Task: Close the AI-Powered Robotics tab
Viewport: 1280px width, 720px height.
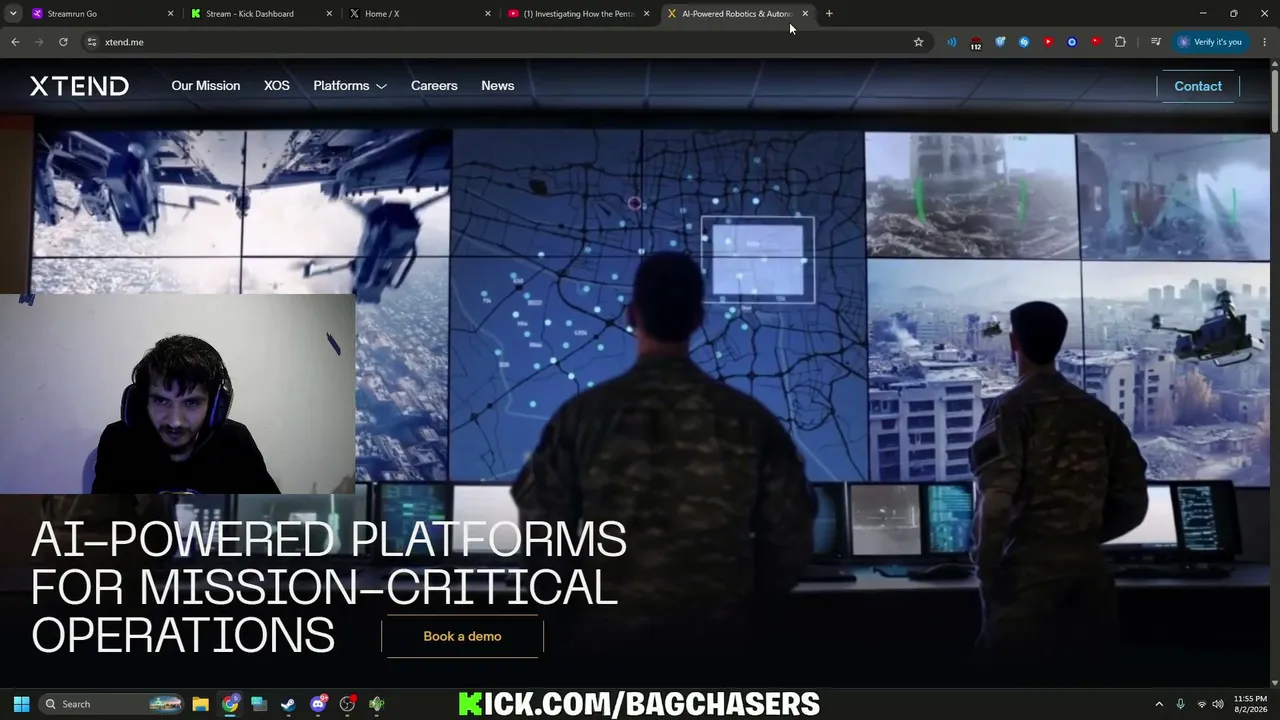Action: click(805, 14)
